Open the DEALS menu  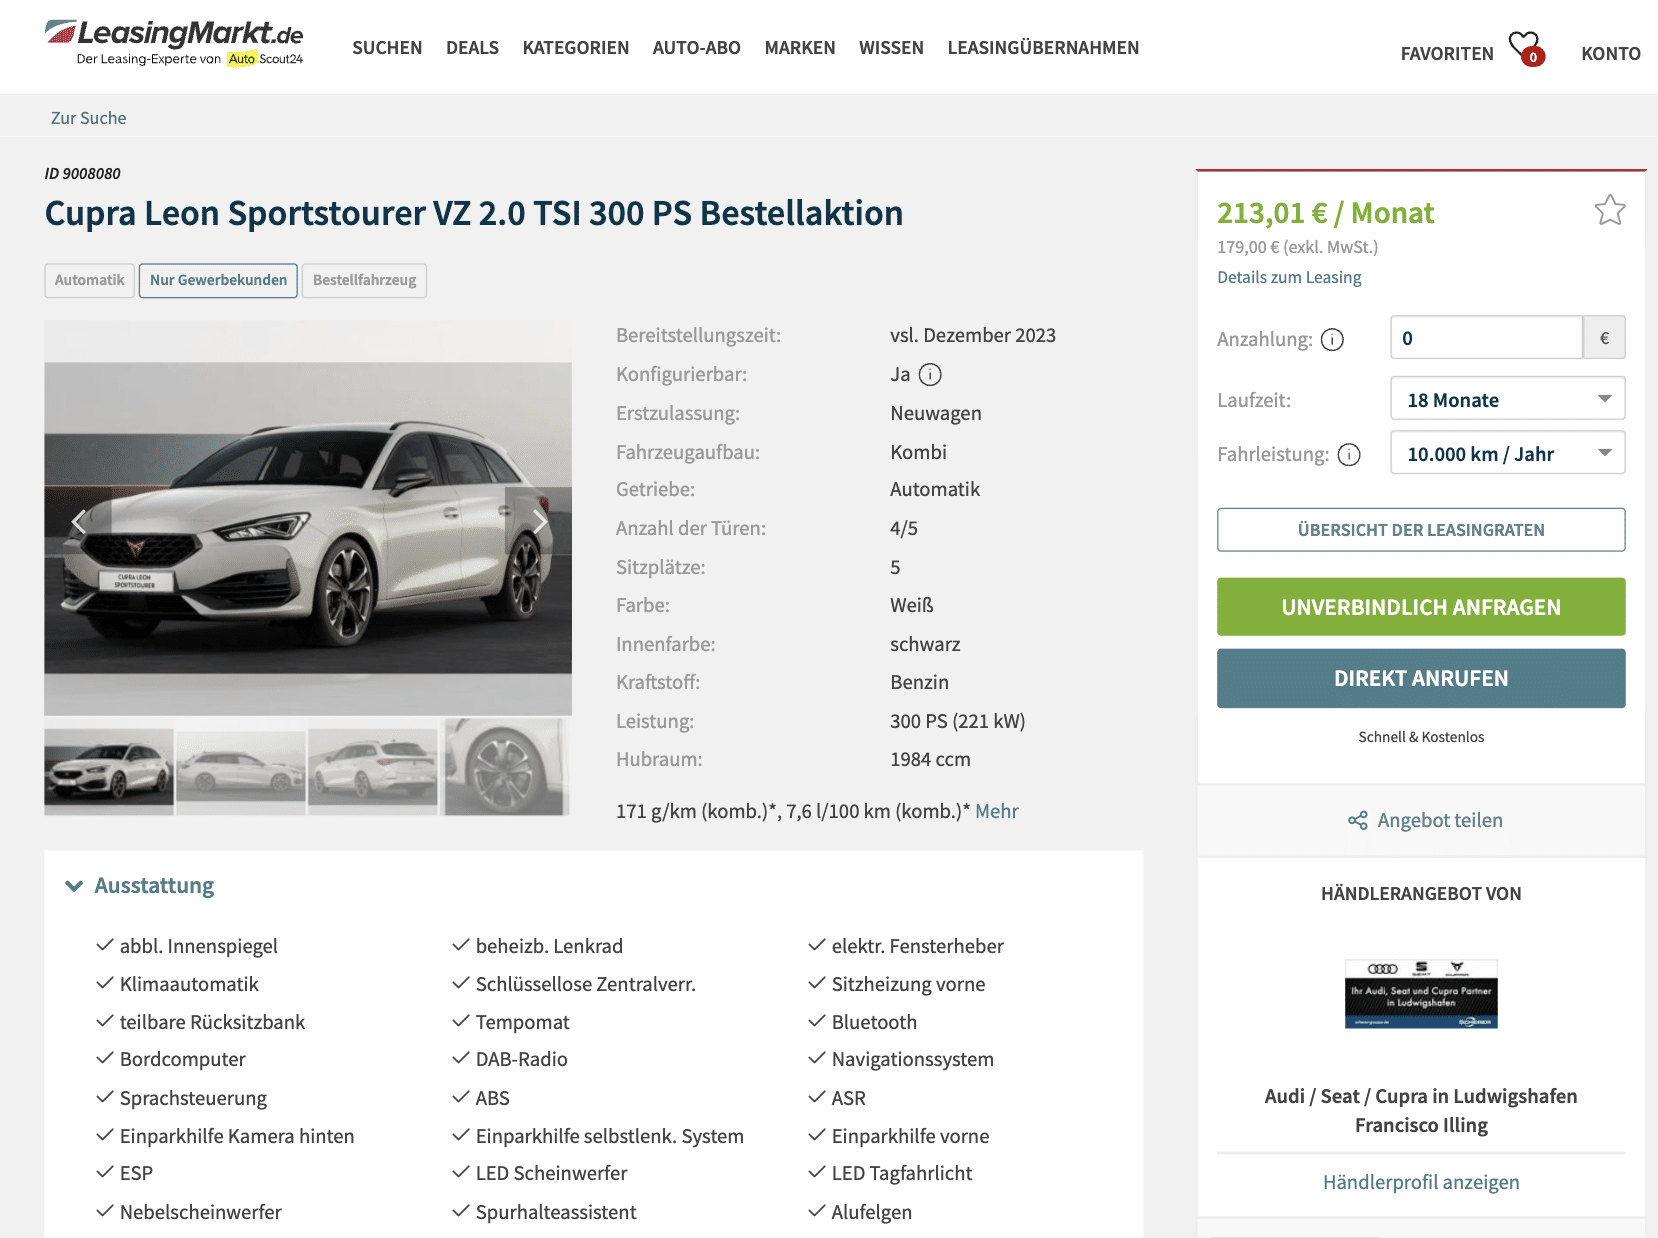click(x=472, y=48)
